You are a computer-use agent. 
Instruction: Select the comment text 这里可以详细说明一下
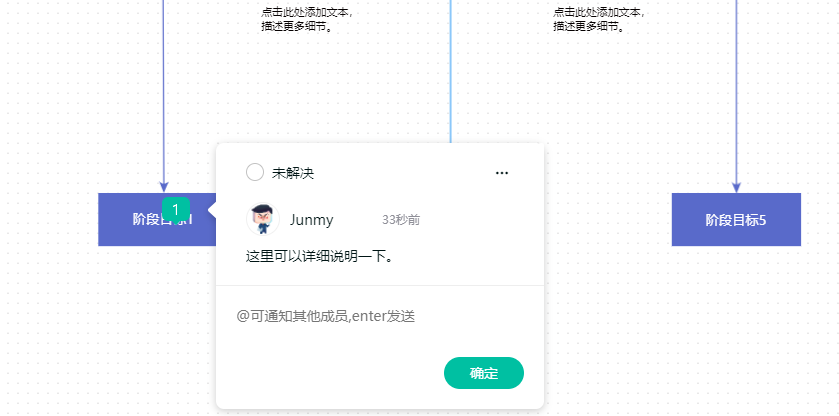320,256
